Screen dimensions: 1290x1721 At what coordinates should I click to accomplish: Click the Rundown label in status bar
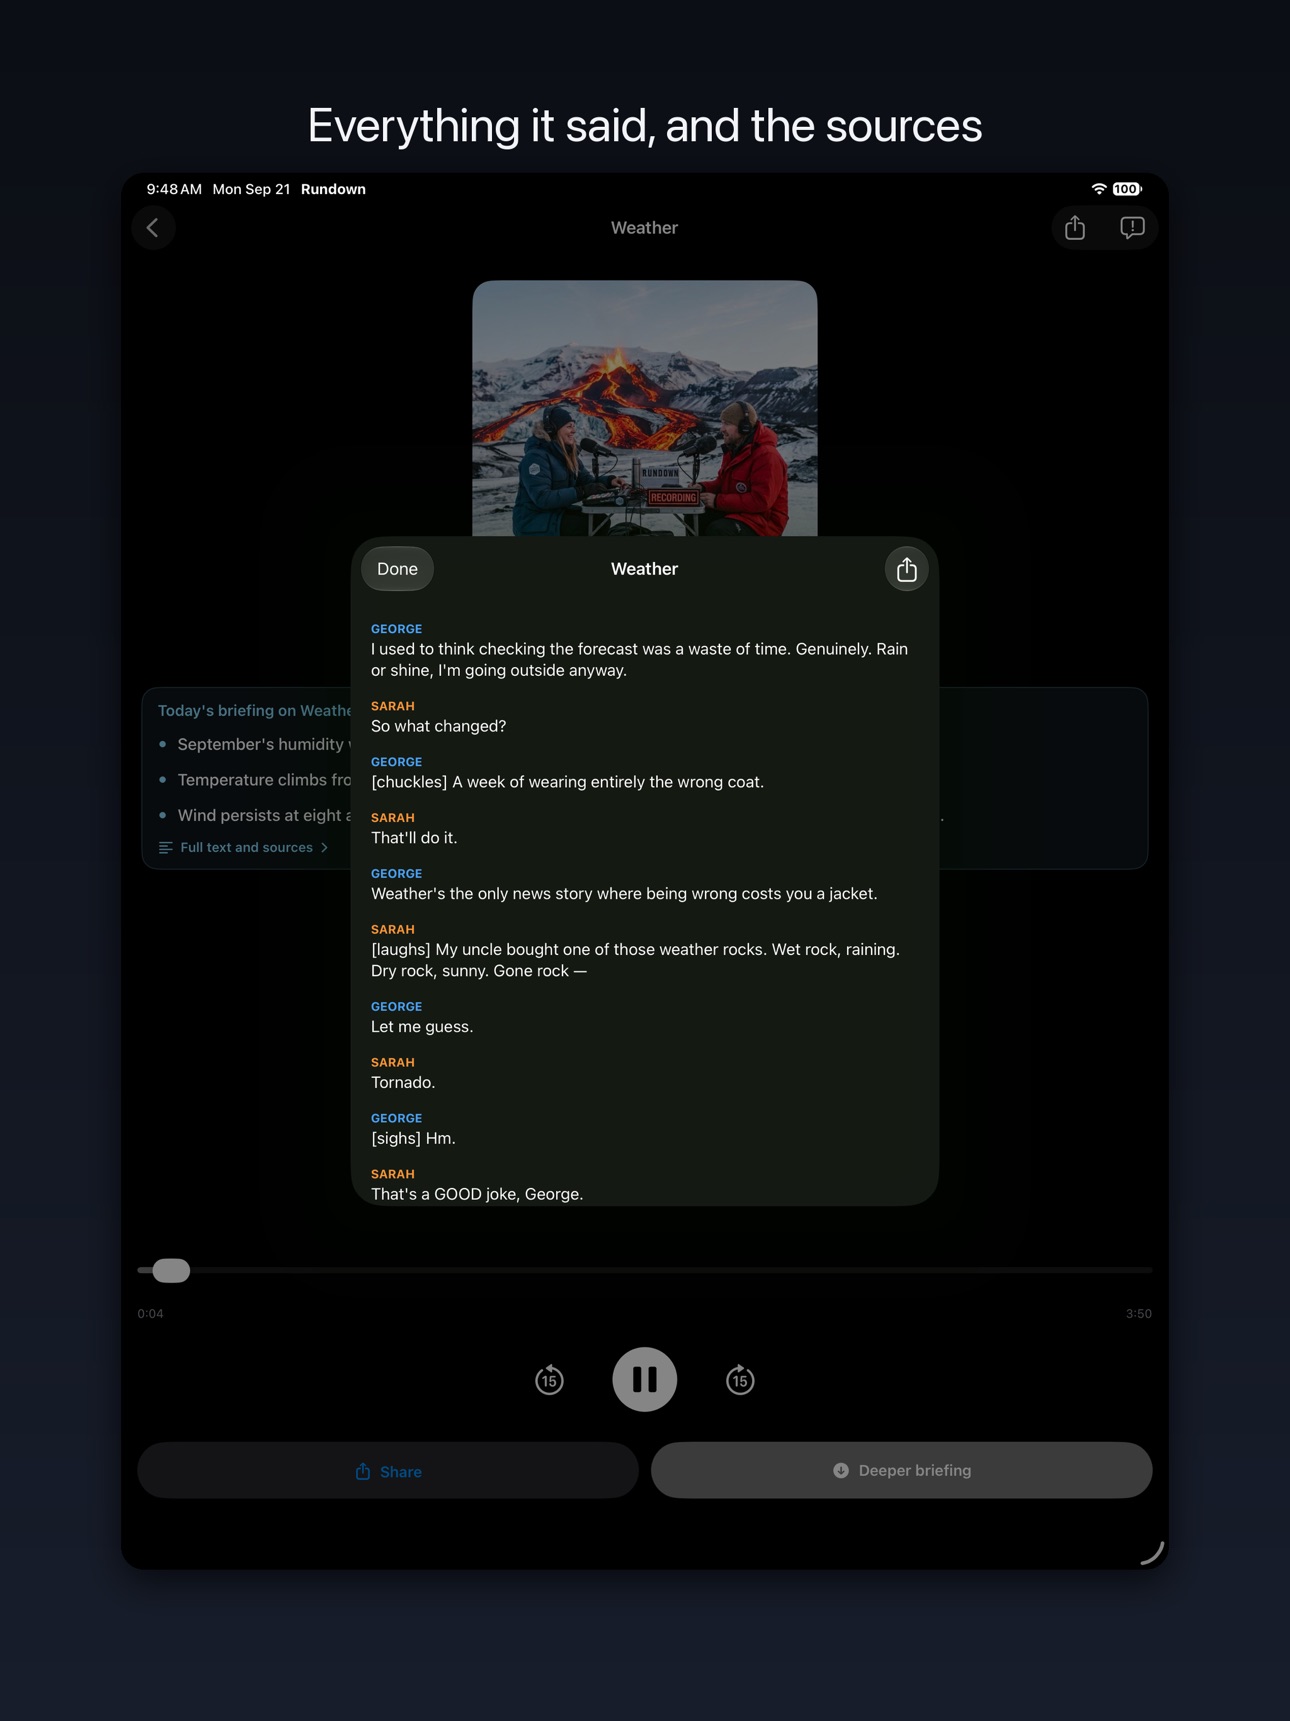pyautogui.click(x=333, y=189)
